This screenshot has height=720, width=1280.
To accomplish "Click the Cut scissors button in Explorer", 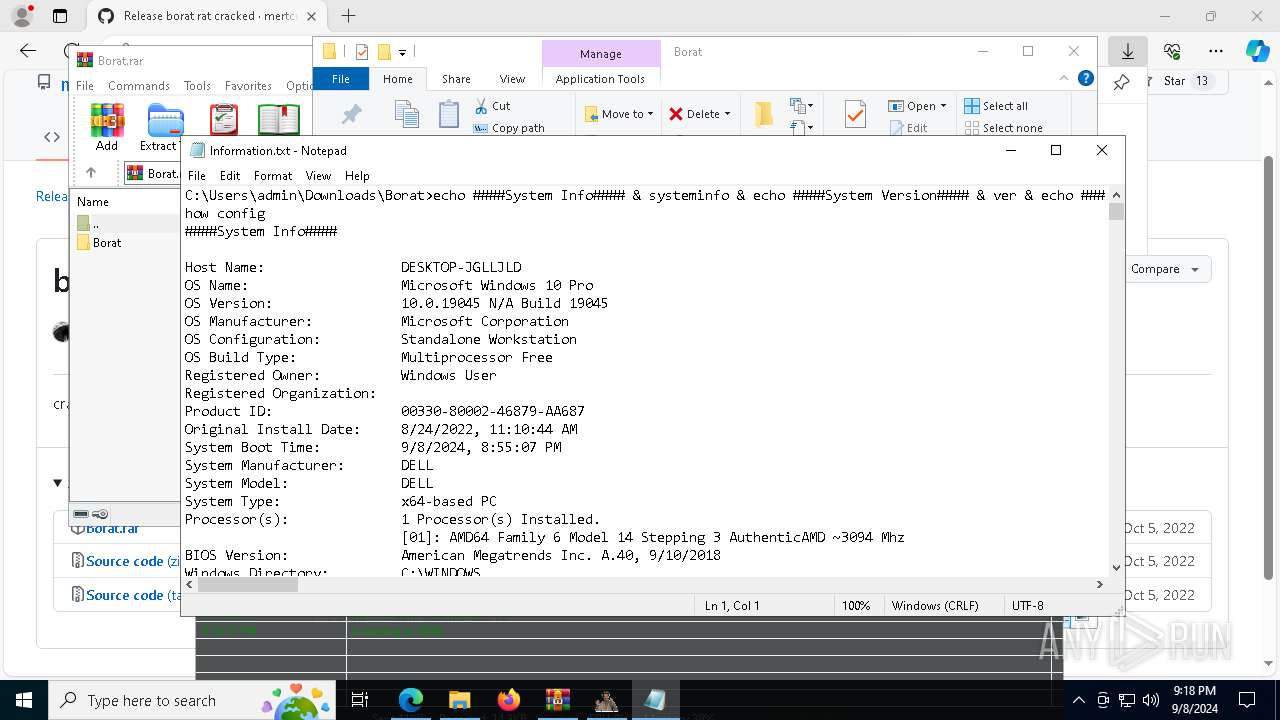I will 492,106.
